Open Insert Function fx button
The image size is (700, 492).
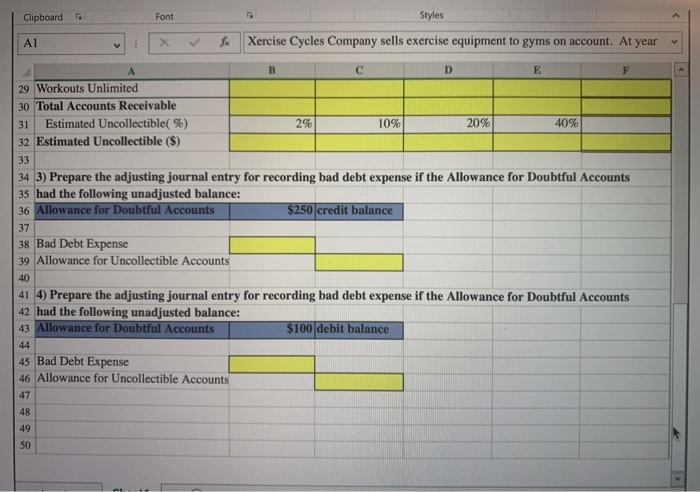tap(225, 42)
